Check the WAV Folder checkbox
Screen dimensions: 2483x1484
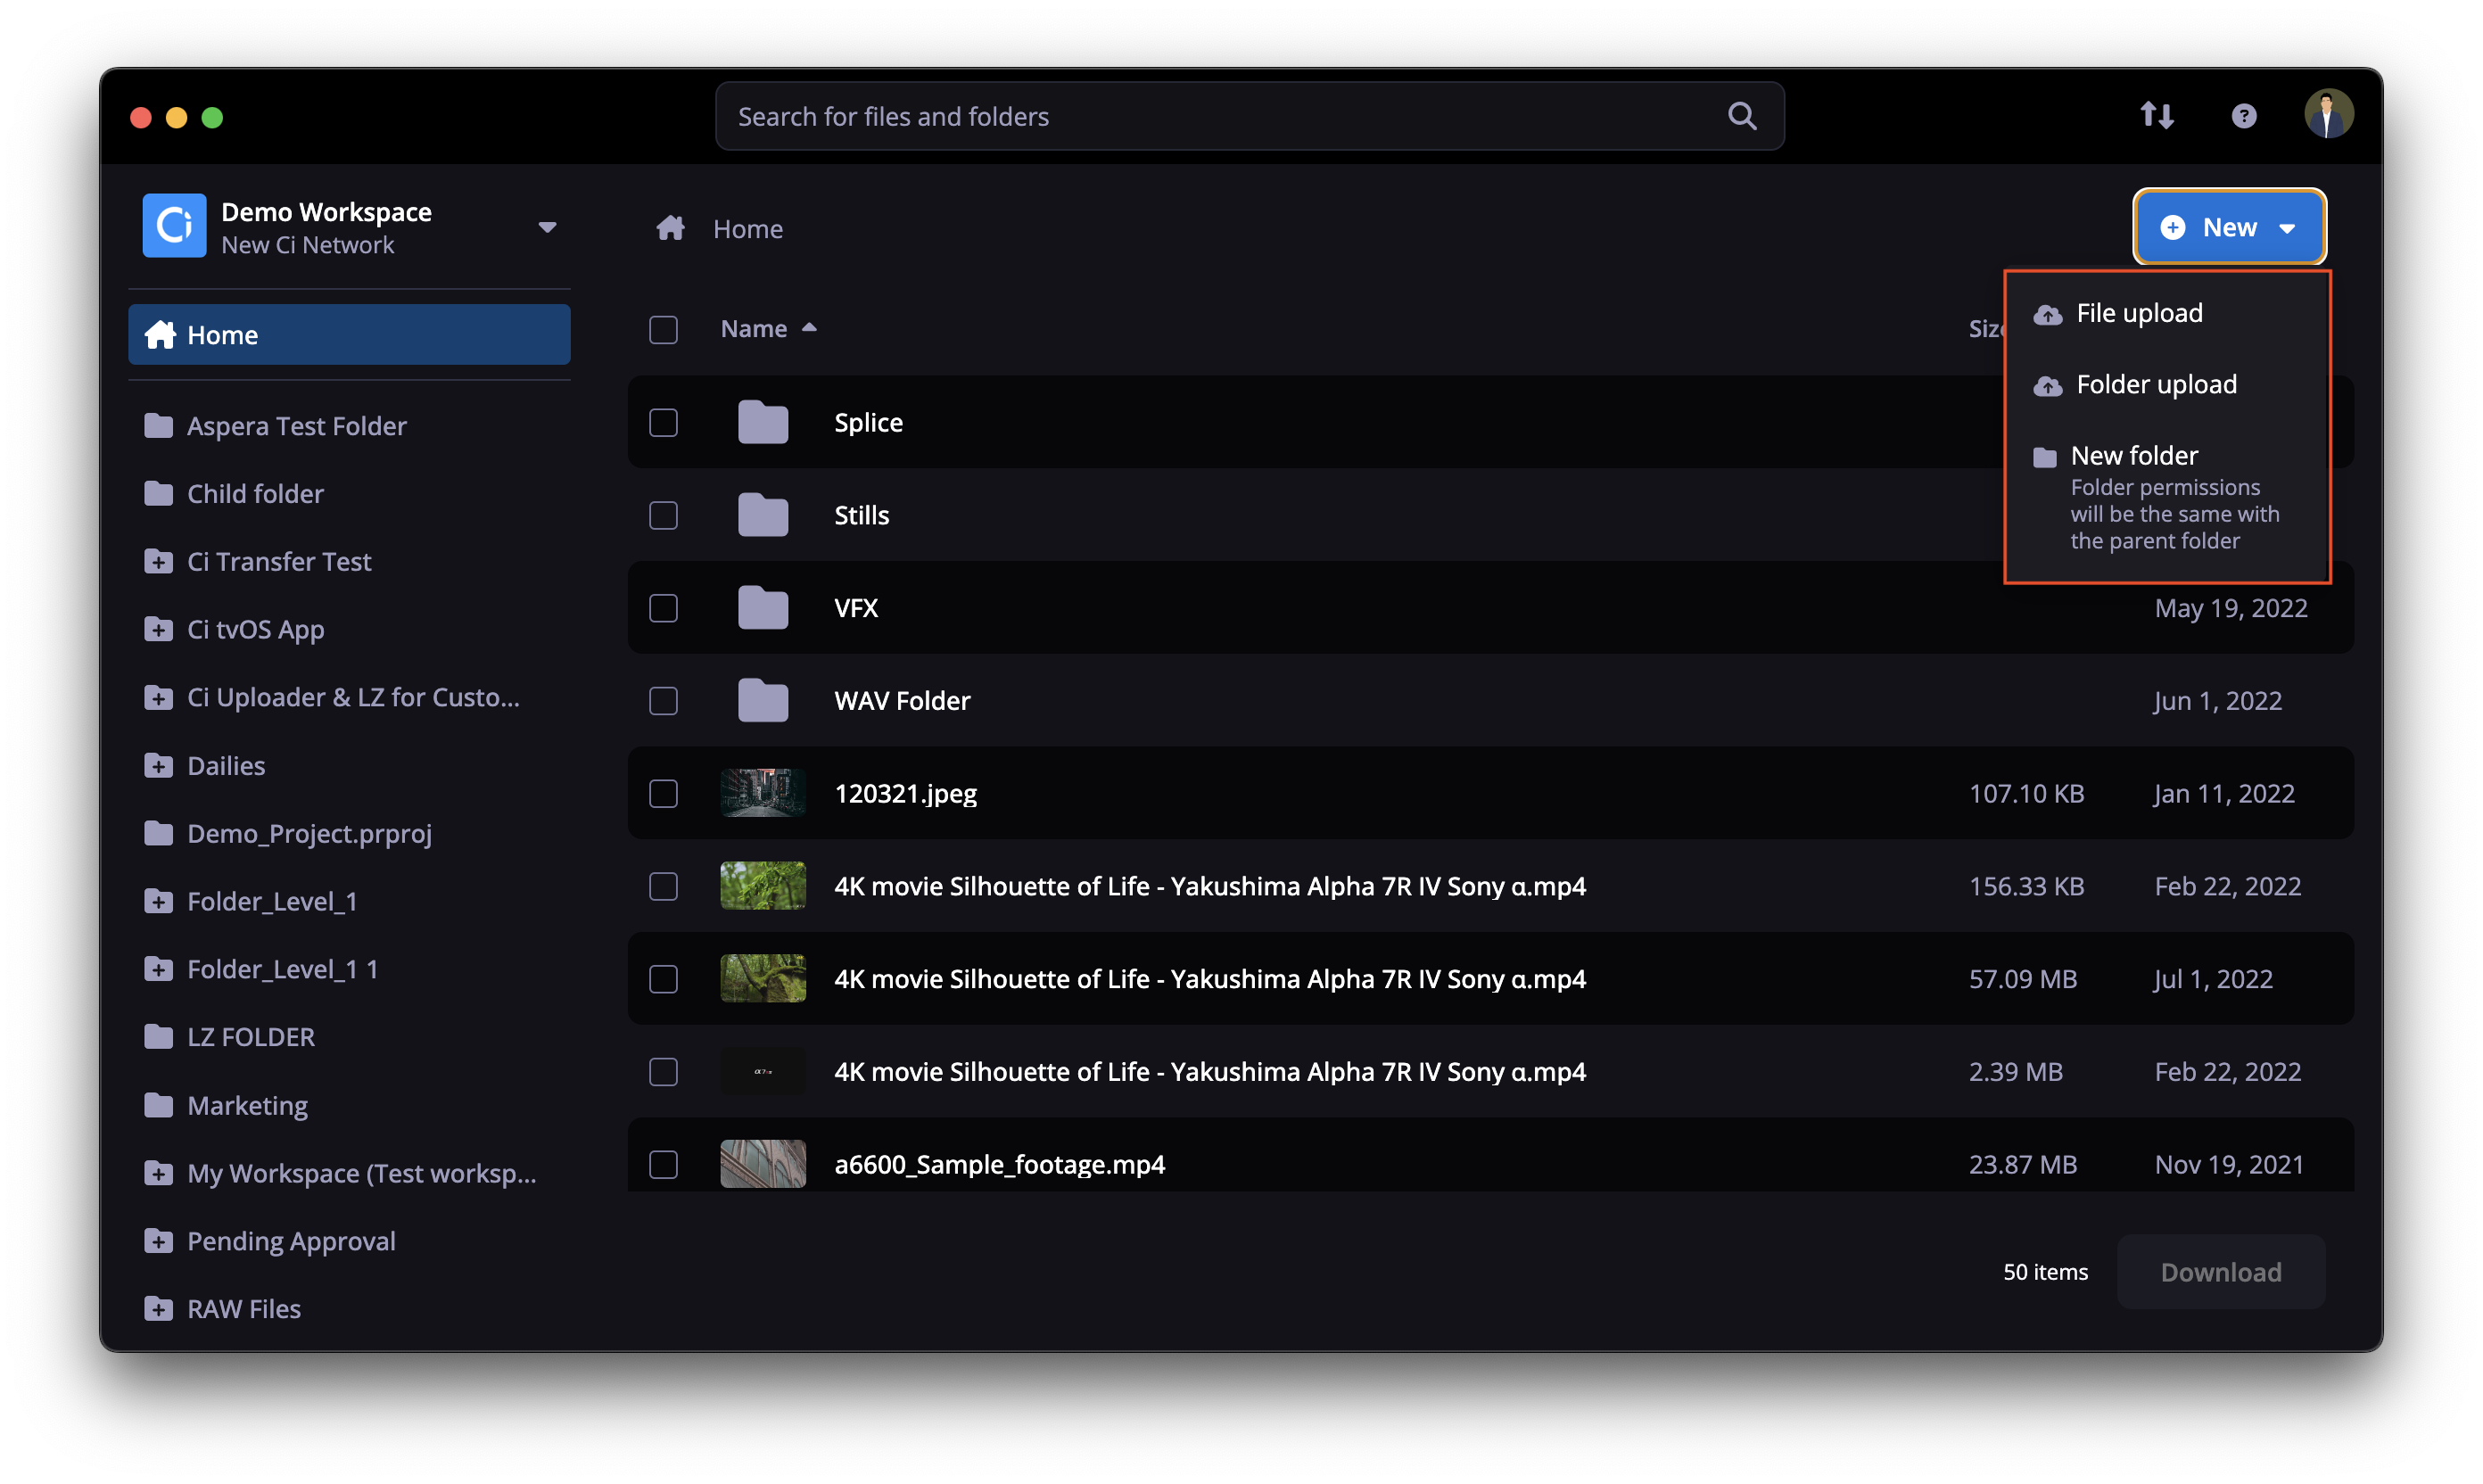[663, 701]
